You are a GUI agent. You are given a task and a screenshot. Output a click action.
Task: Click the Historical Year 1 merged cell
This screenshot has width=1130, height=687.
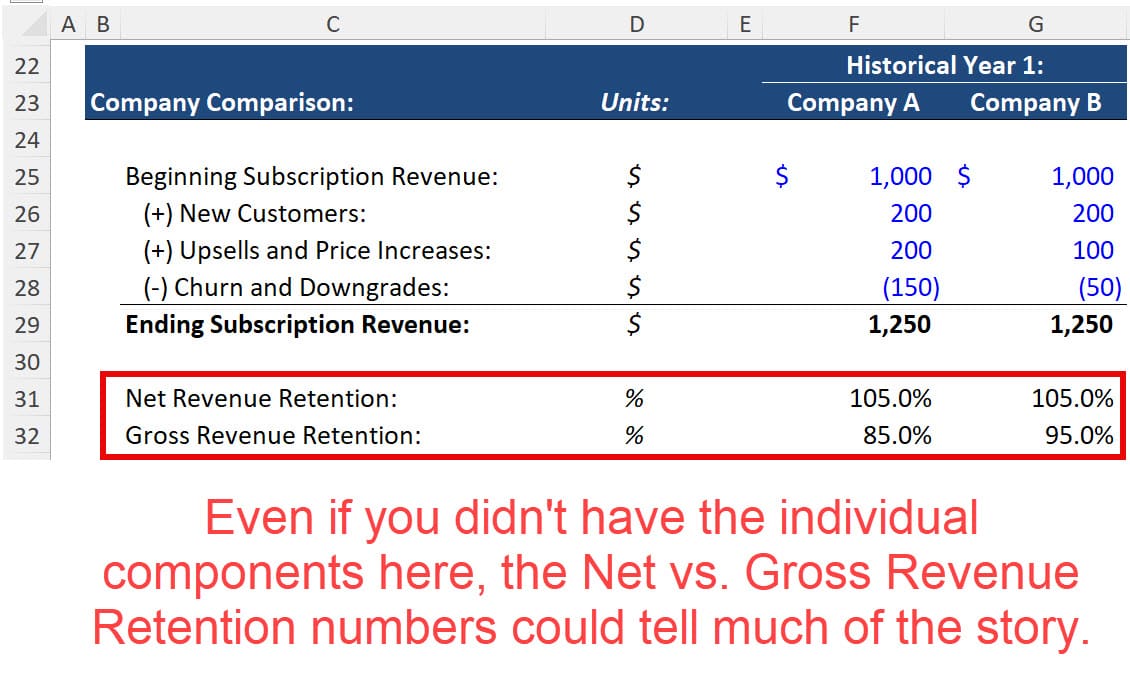[x=944, y=64]
